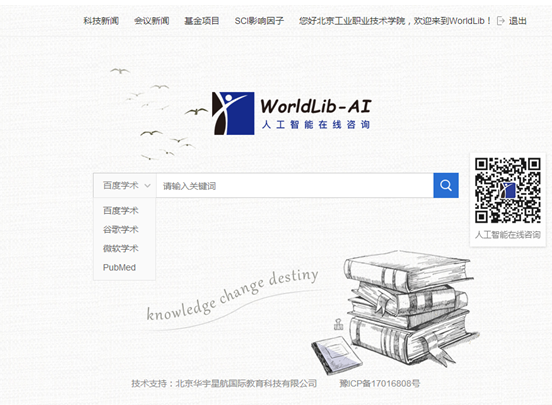Click the WorldLib-AI blue logo
This screenshot has height=405, width=552.
pos(233,113)
